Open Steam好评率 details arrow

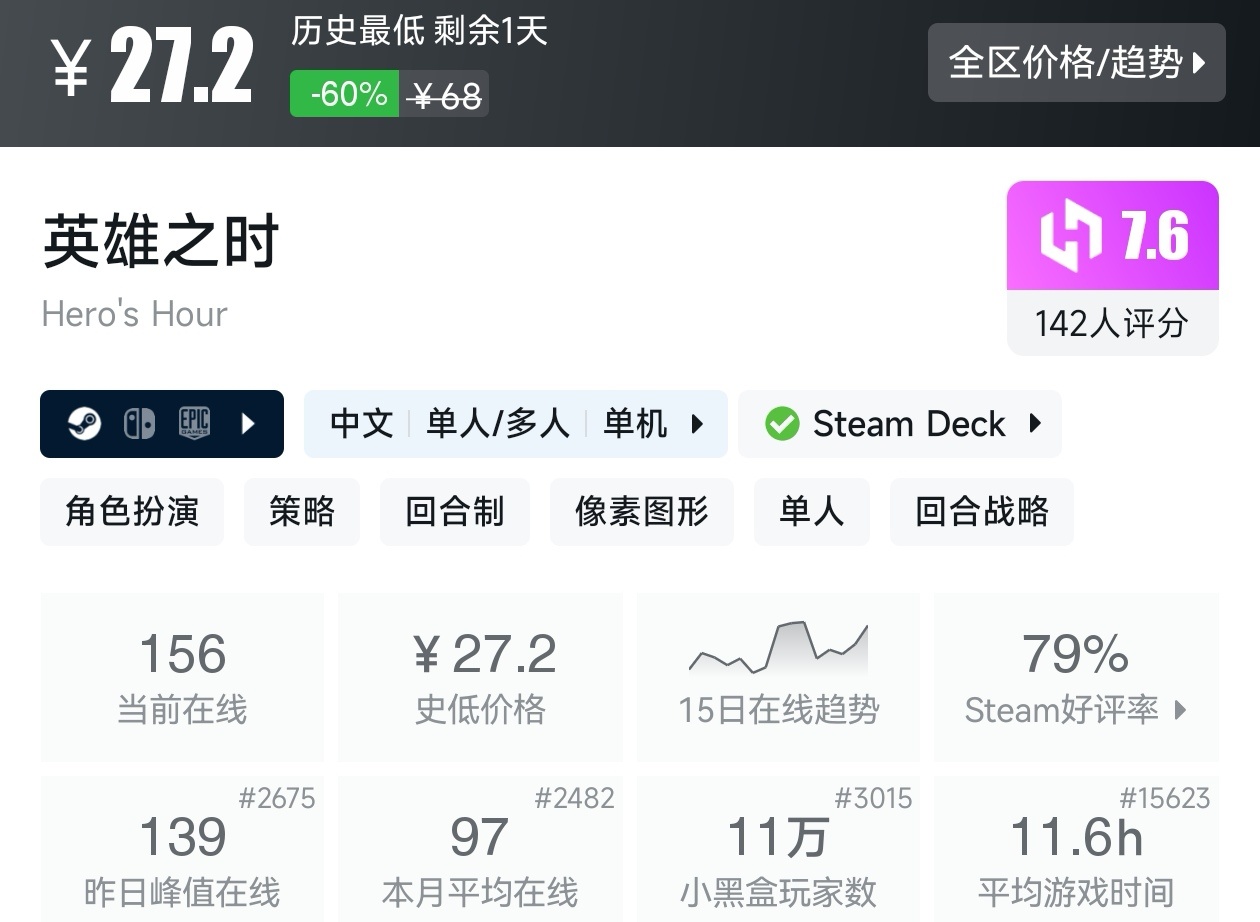pyautogui.click(x=1181, y=710)
